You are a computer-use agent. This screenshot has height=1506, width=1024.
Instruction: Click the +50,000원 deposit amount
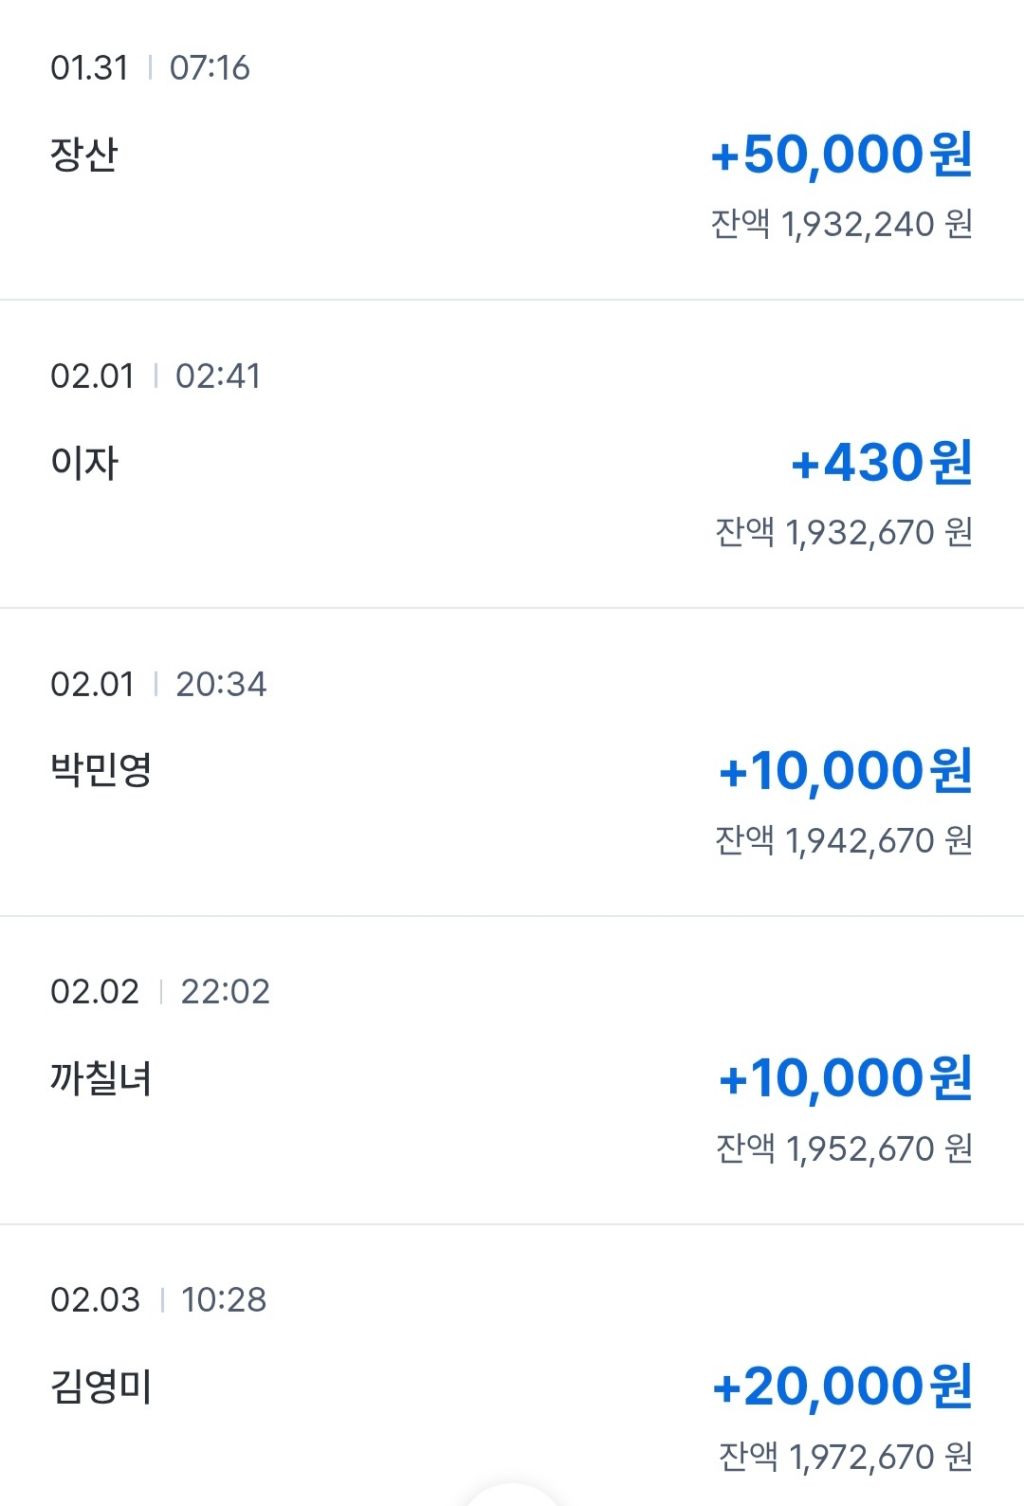click(841, 155)
